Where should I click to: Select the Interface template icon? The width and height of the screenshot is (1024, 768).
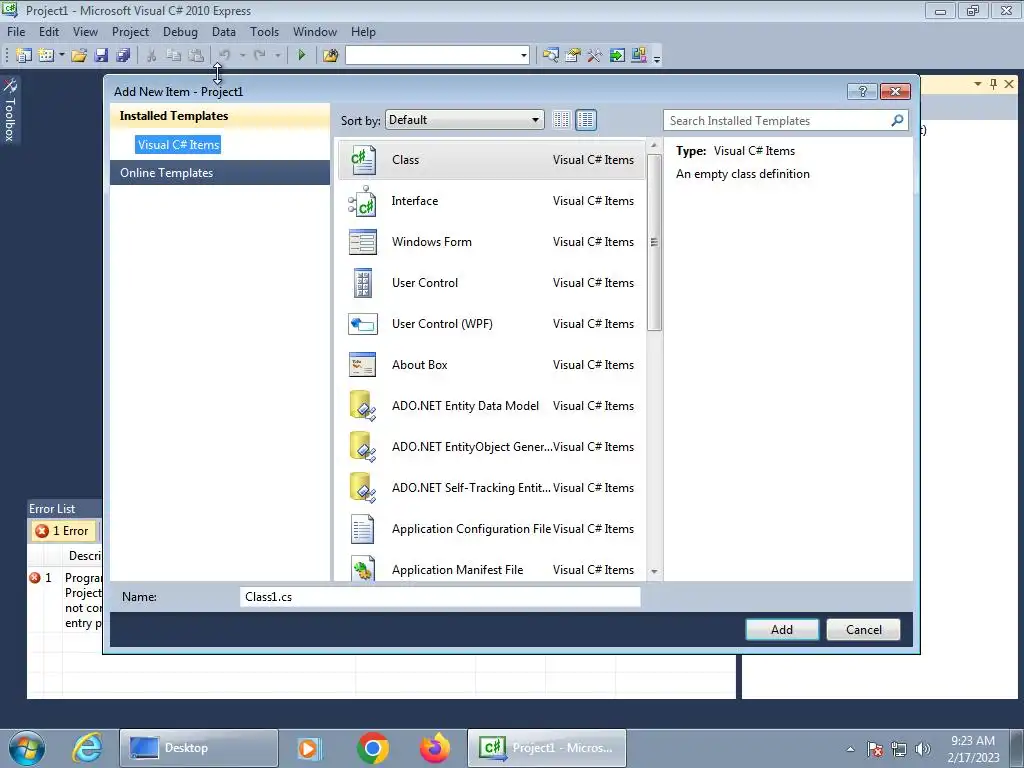[362, 201]
